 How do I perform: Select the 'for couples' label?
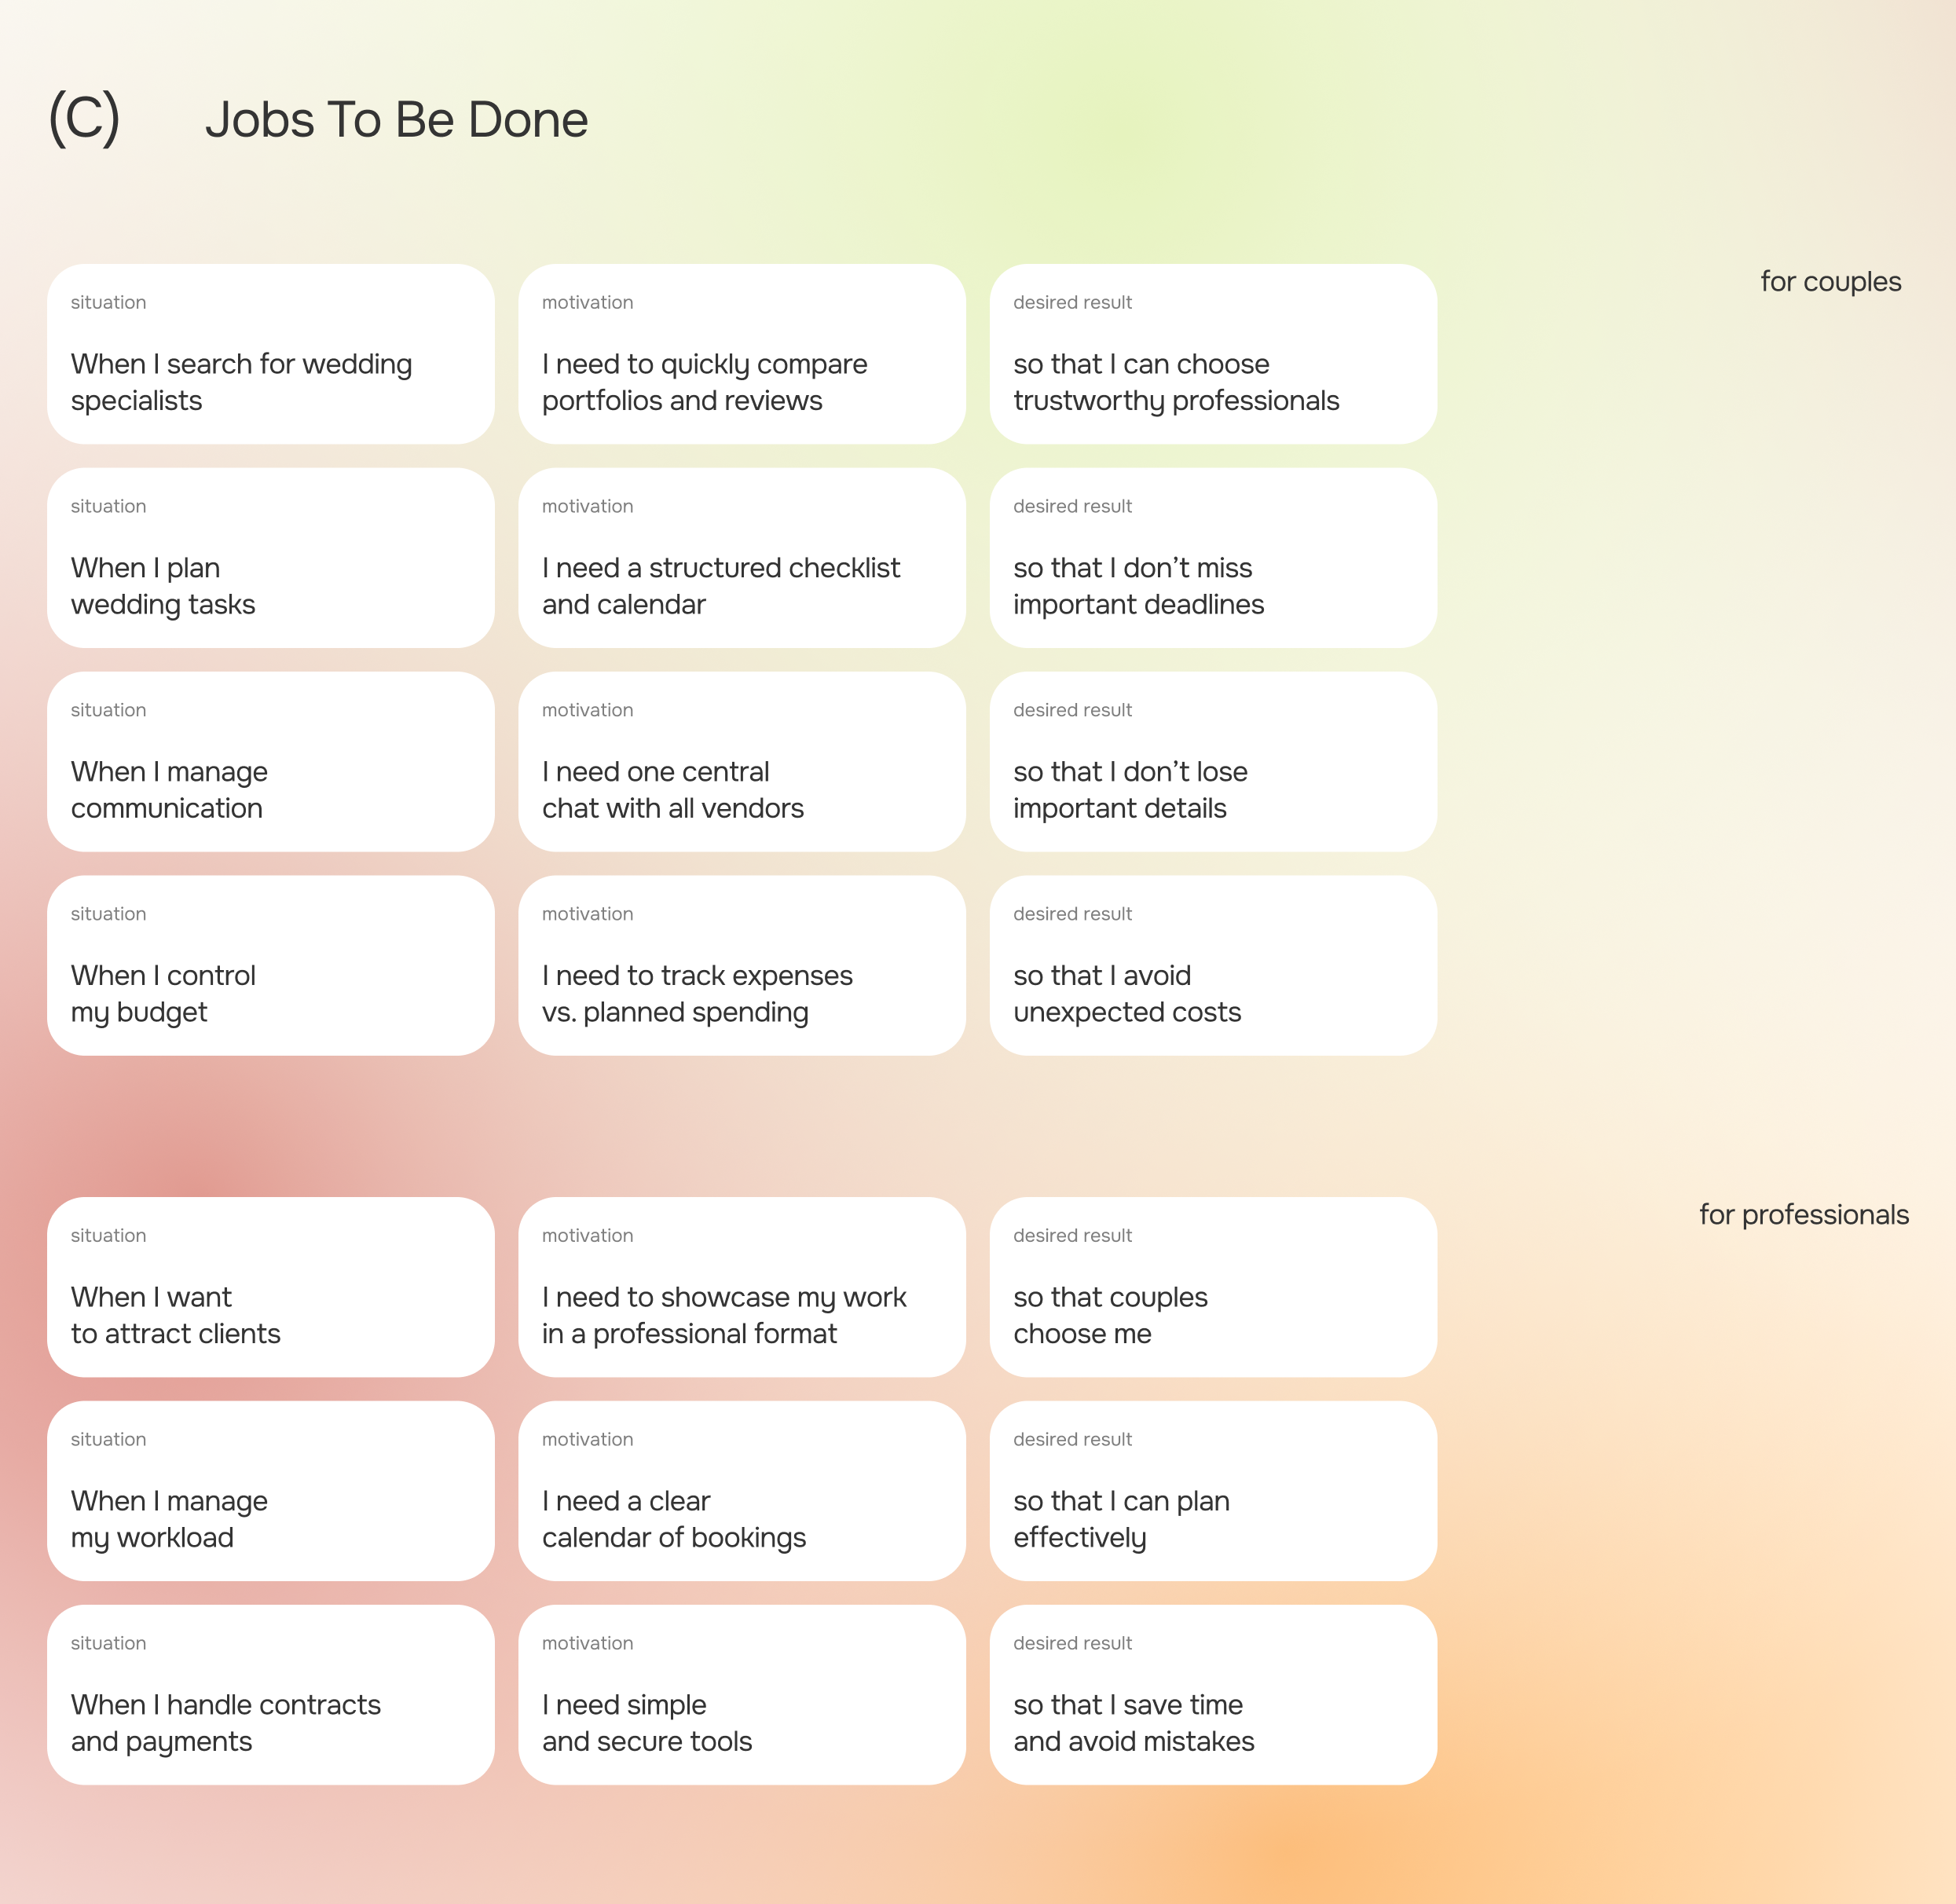coord(1830,282)
